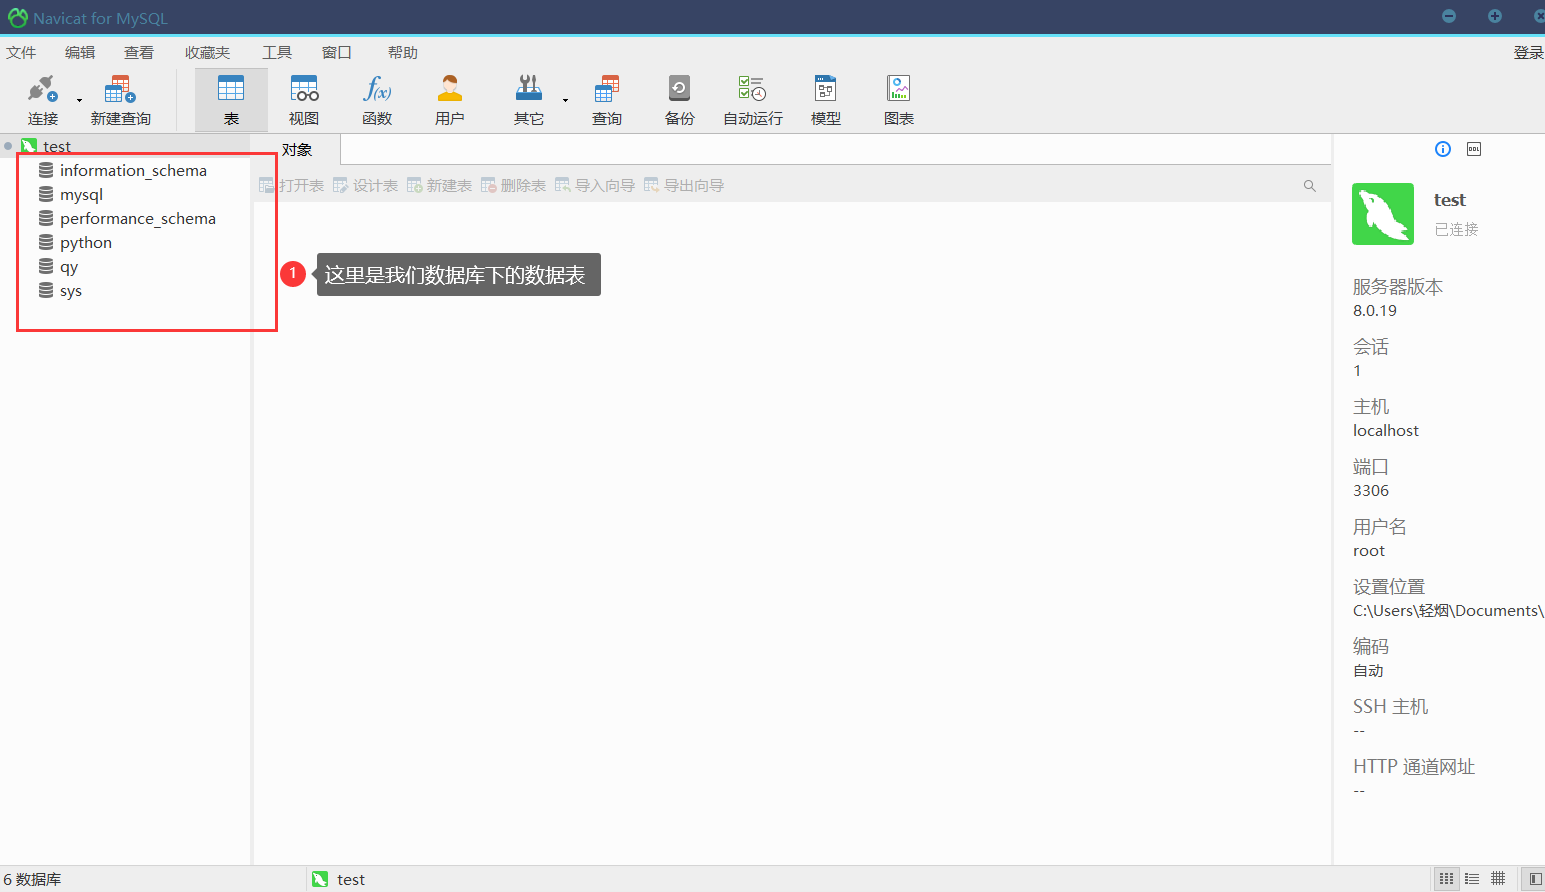Open the Tools menu
Screen dimensions: 1545x892
coord(277,53)
